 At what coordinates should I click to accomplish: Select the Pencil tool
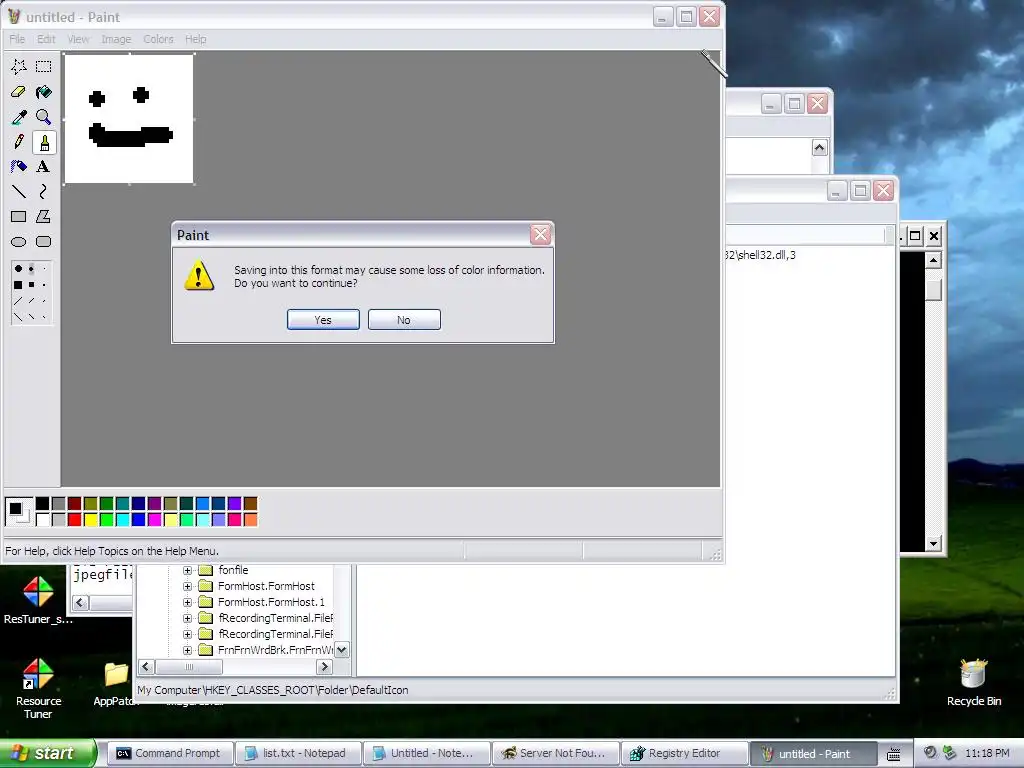tap(19, 142)
